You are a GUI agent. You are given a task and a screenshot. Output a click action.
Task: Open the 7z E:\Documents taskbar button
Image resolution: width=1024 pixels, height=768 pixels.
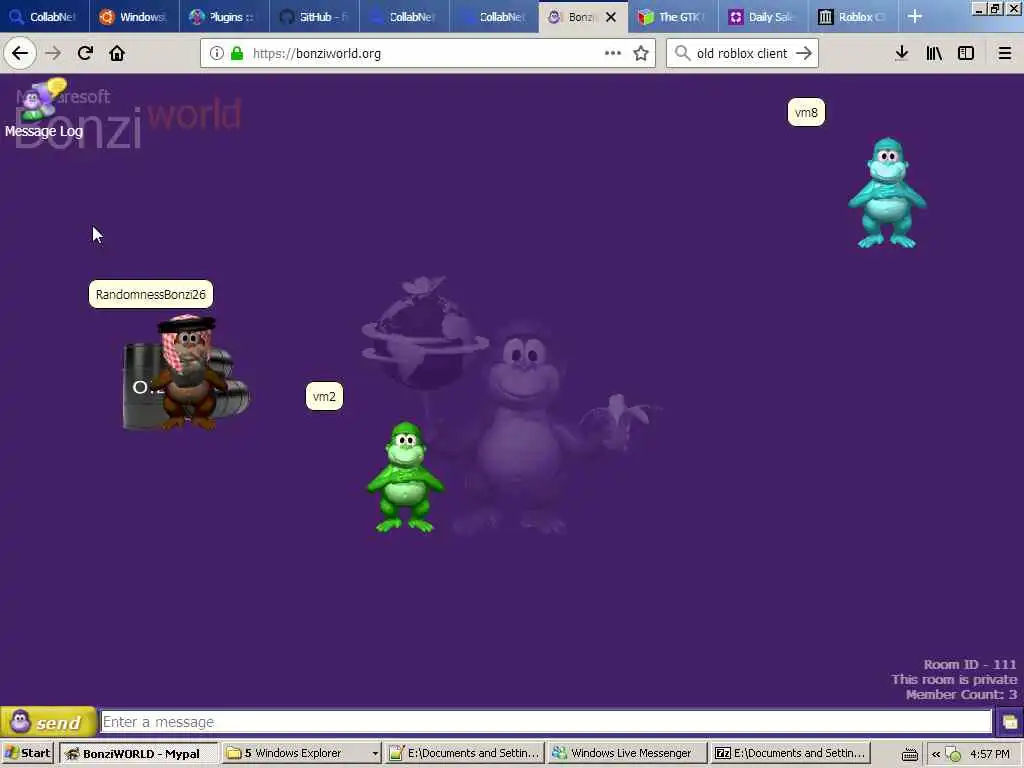(790, 753)
